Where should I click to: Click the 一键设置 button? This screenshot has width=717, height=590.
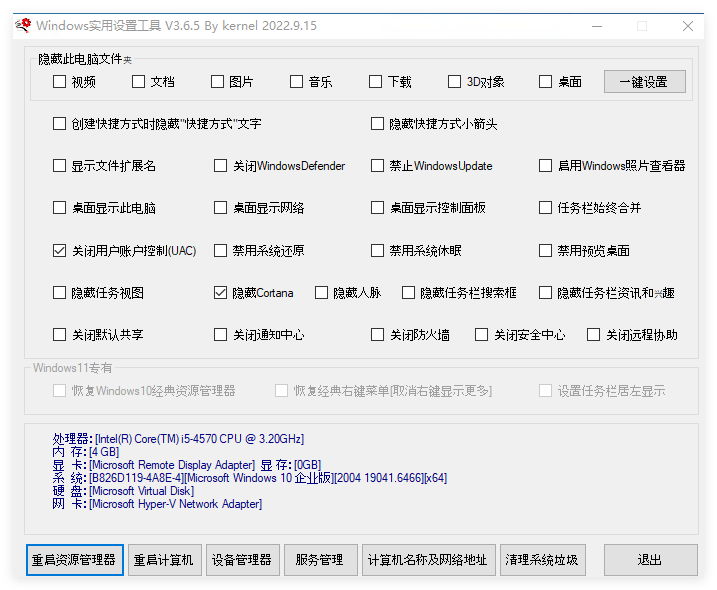coord(645,82)
